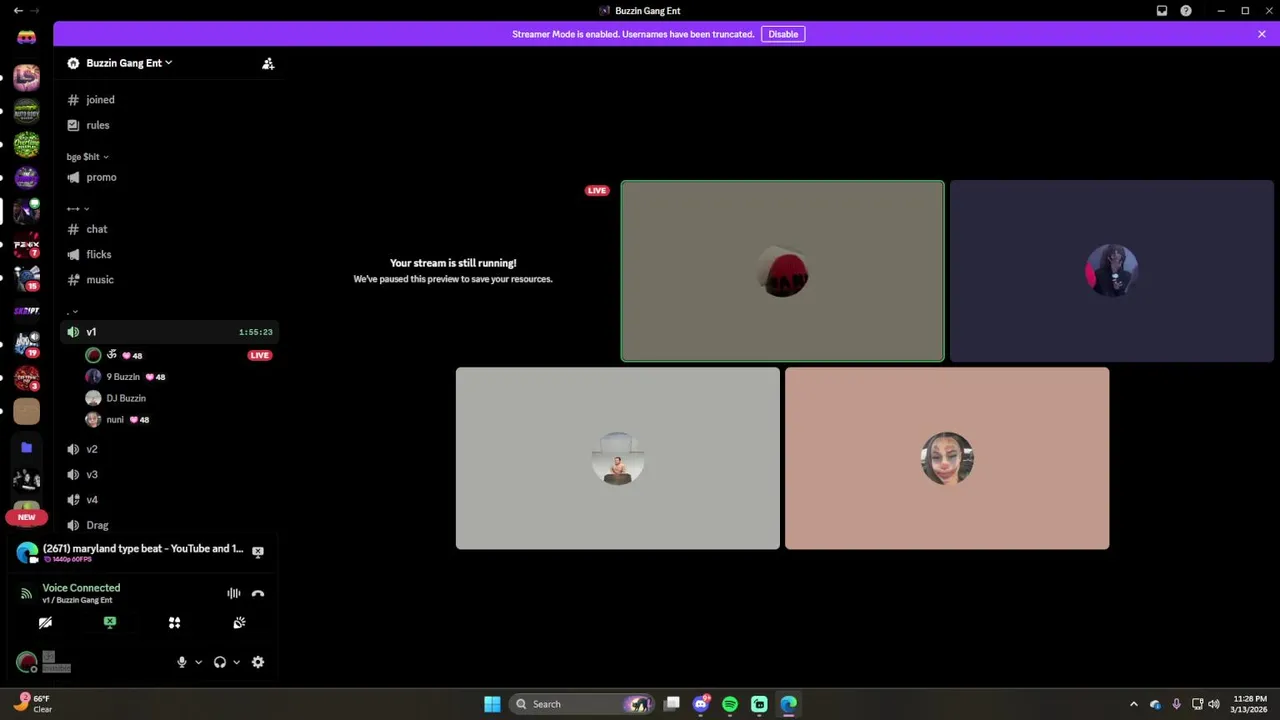1280x720 pixels.
Task: Open the taskbar clock showing 11:28 PM
Action: point(1250,704)
